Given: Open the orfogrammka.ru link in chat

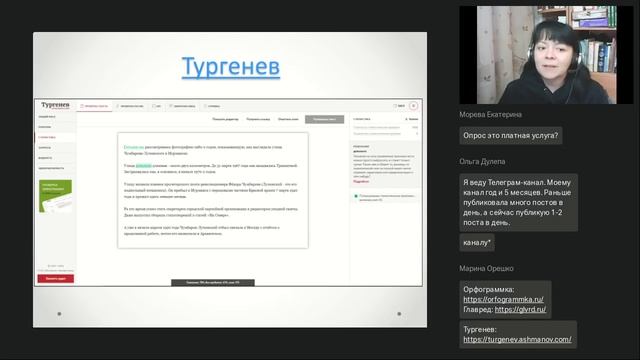Looking at the screenshot, I should 503,299.
